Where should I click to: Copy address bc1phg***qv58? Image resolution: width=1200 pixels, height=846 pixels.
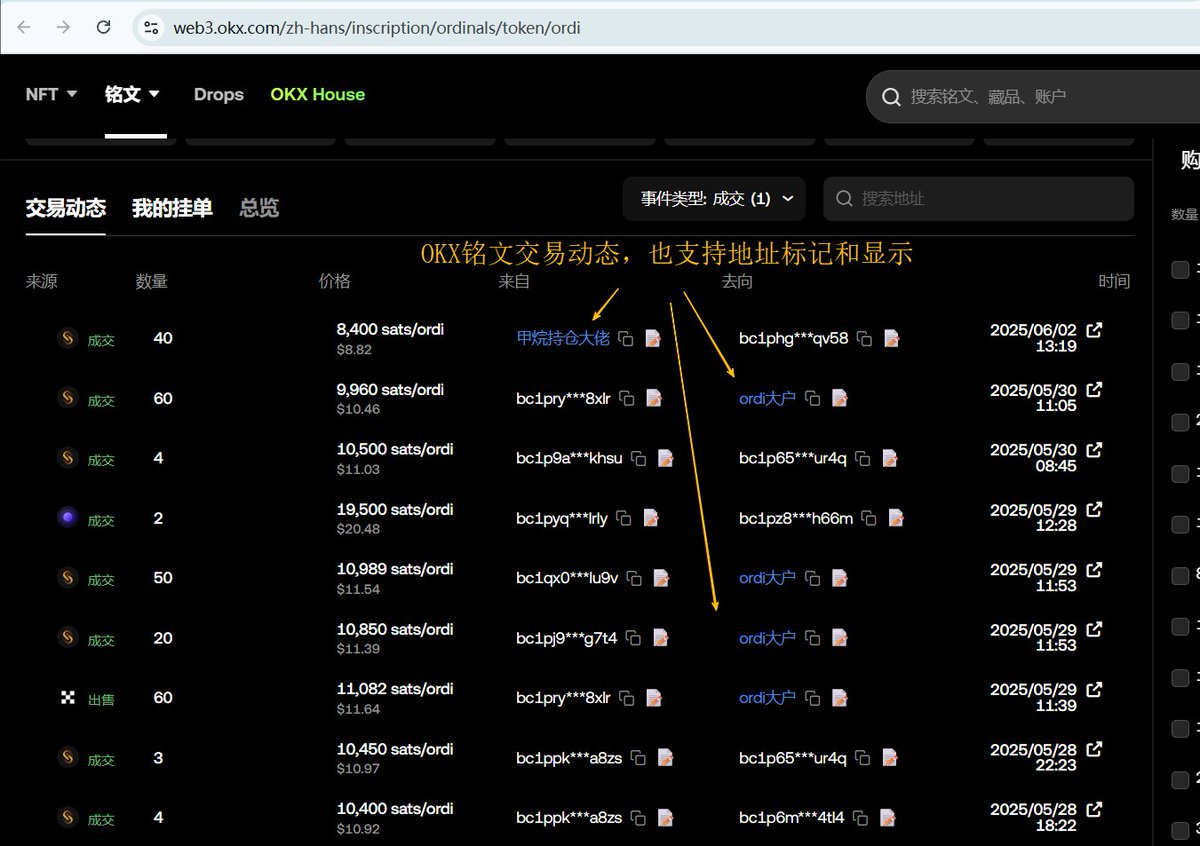coord(864,339)
